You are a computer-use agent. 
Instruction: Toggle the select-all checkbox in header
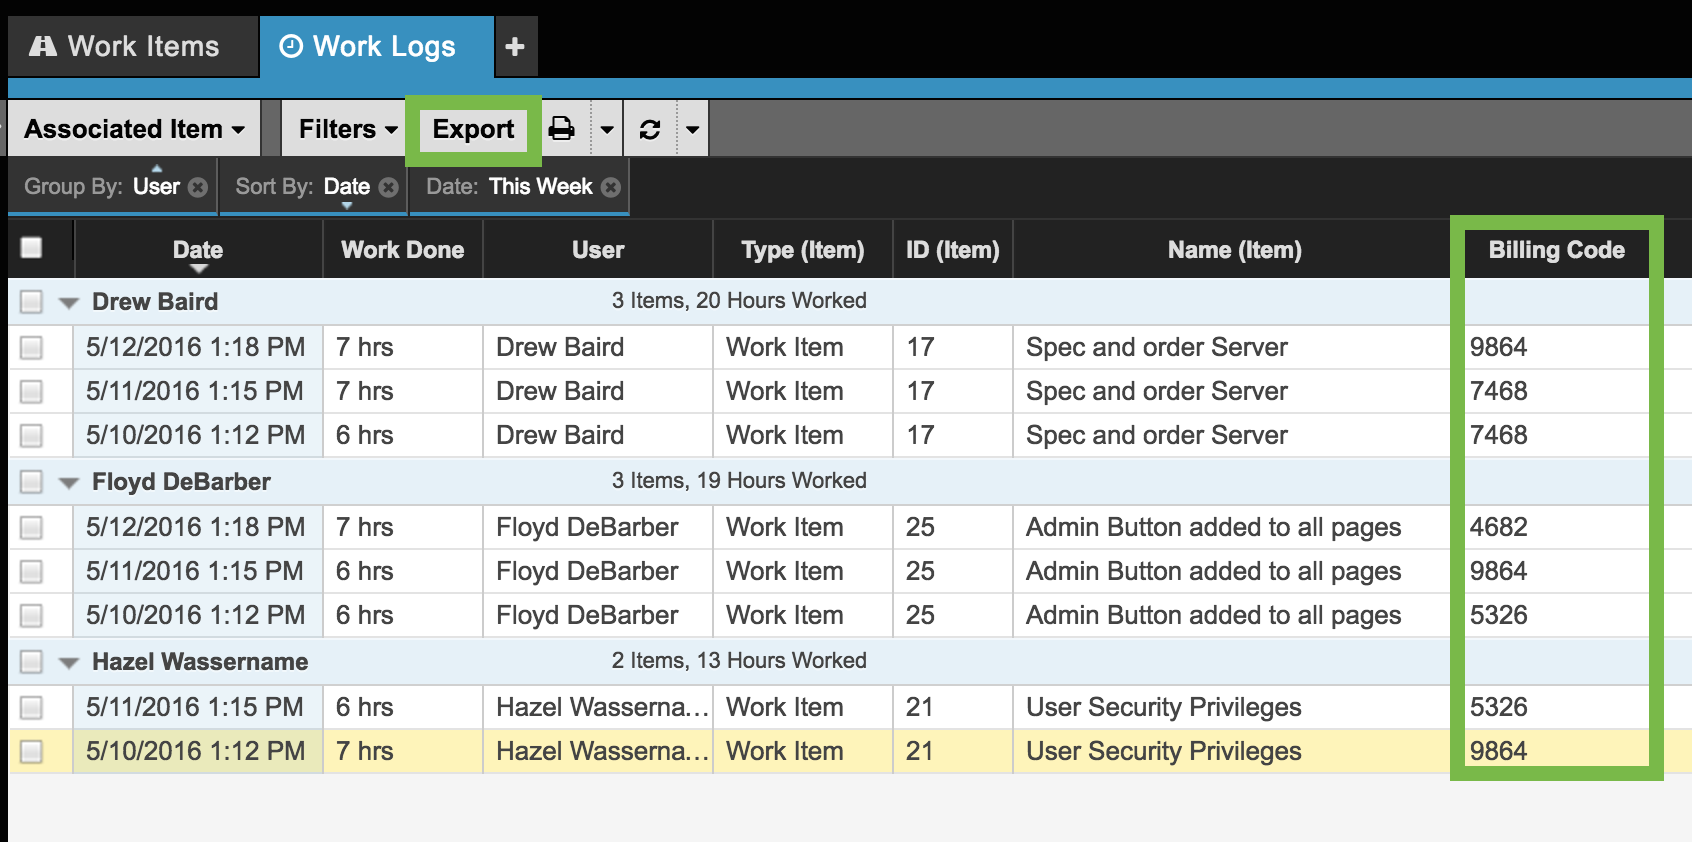32,248
